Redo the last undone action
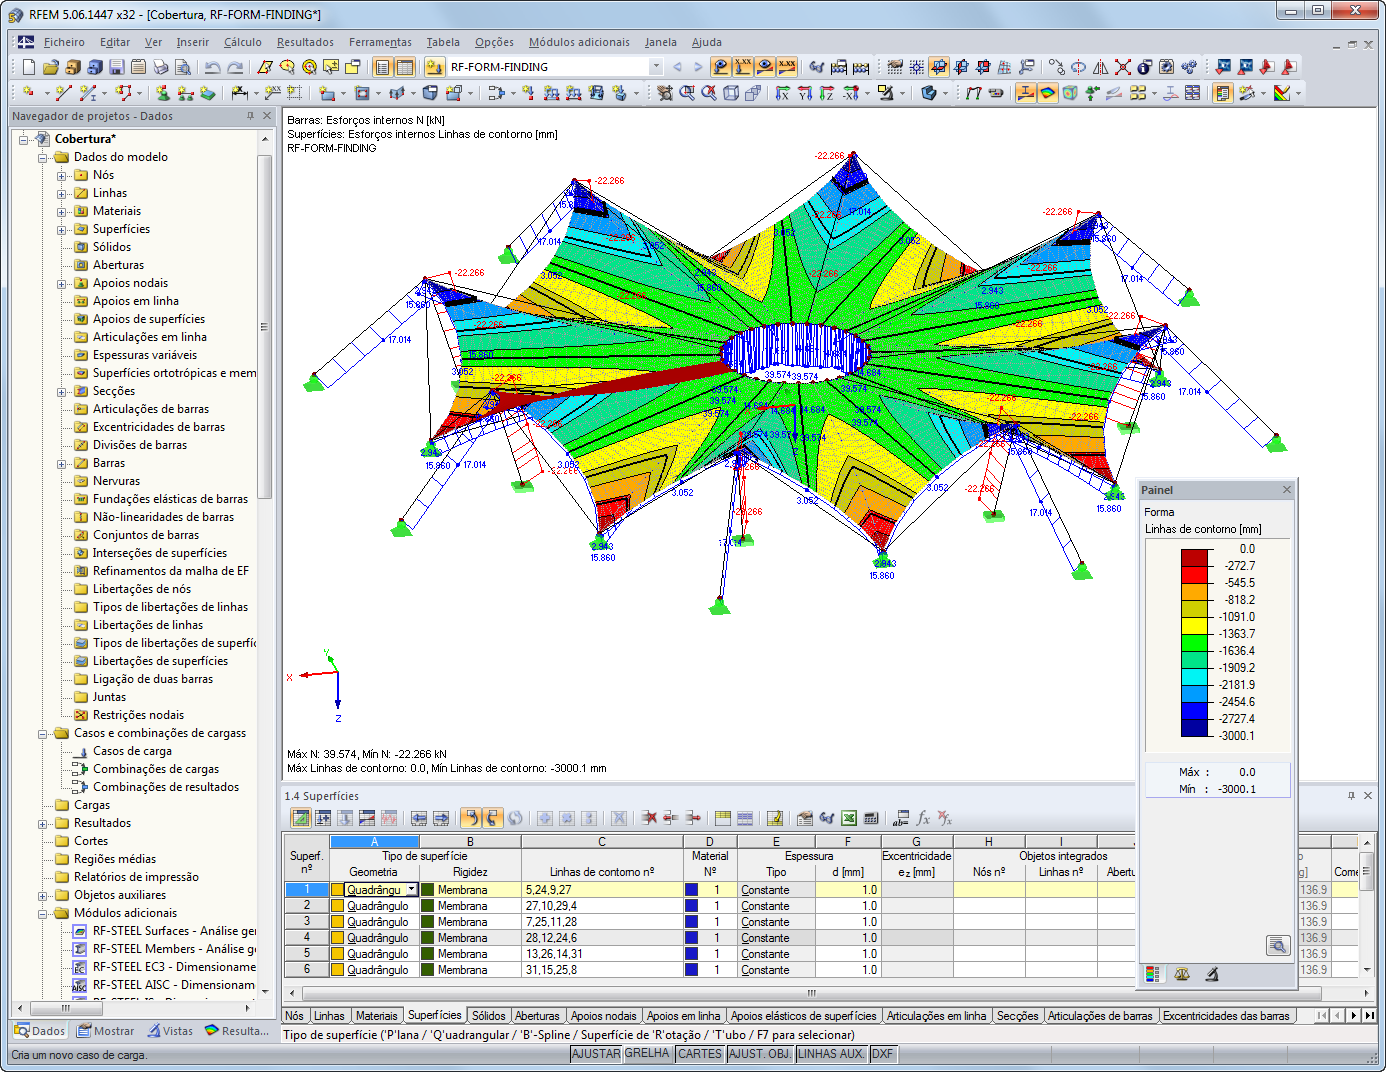The height and width of the screenshot is (1072, 1386). 235,67
